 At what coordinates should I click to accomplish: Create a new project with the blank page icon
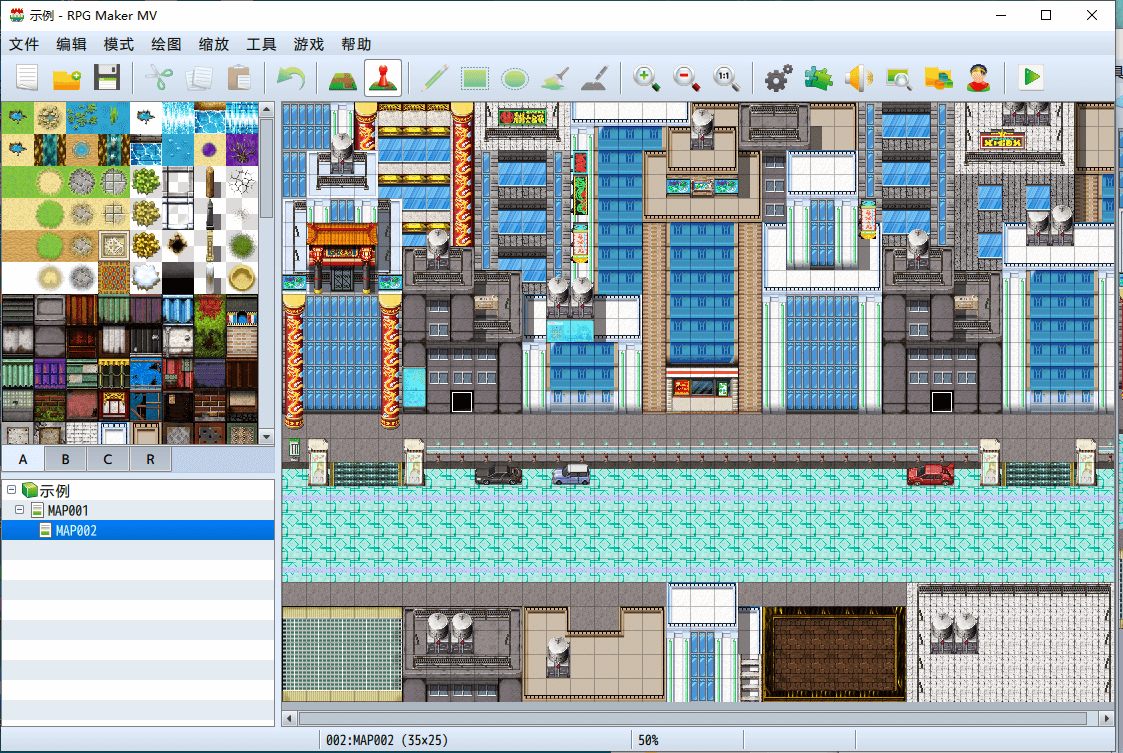pos(27,77)
